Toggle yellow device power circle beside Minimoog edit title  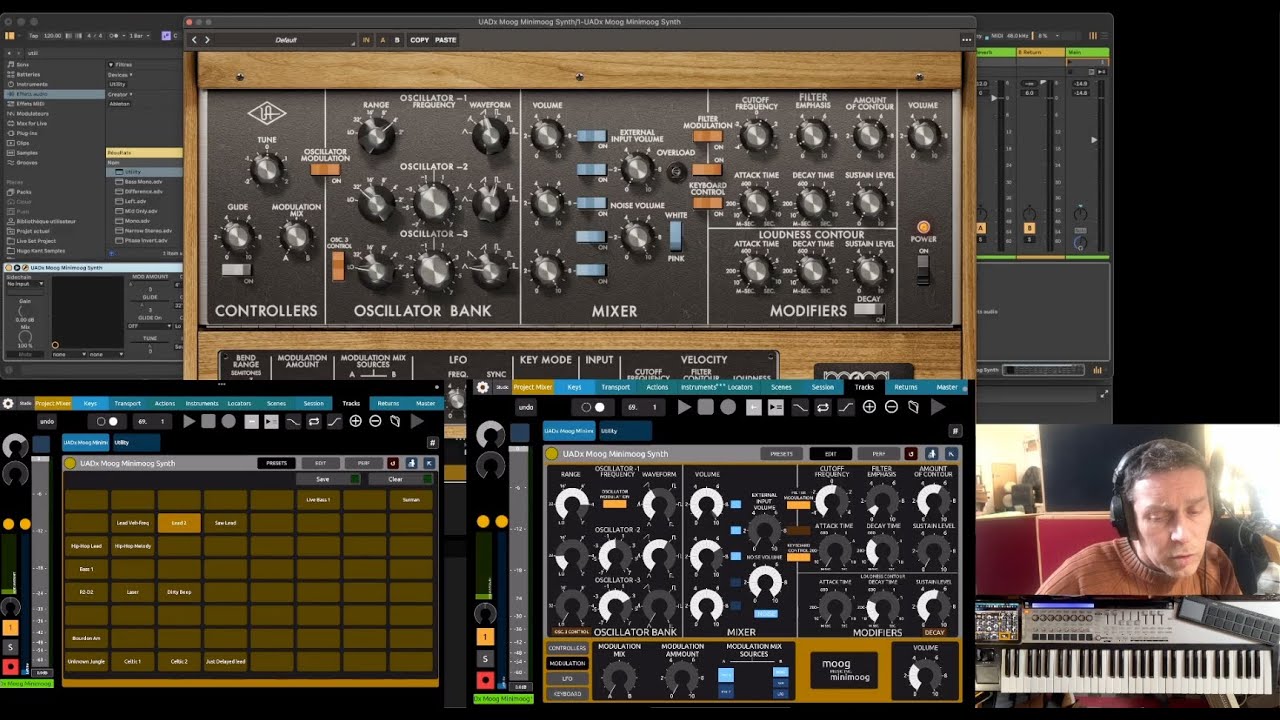pos(551,453)
